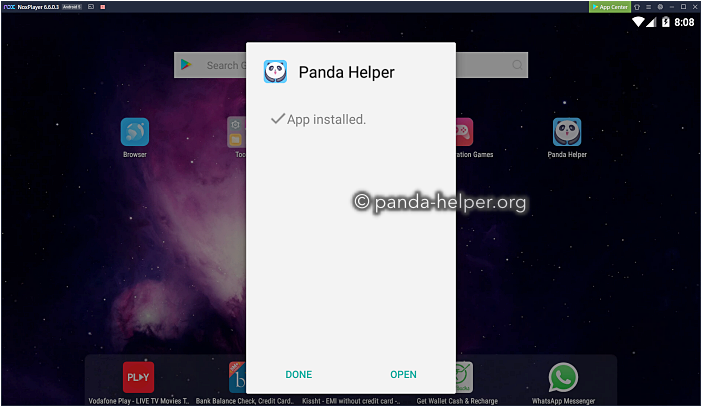The image size is (701, 407).
Task: Click the Android 5 version badge
Action: click(x=72, y=7)
